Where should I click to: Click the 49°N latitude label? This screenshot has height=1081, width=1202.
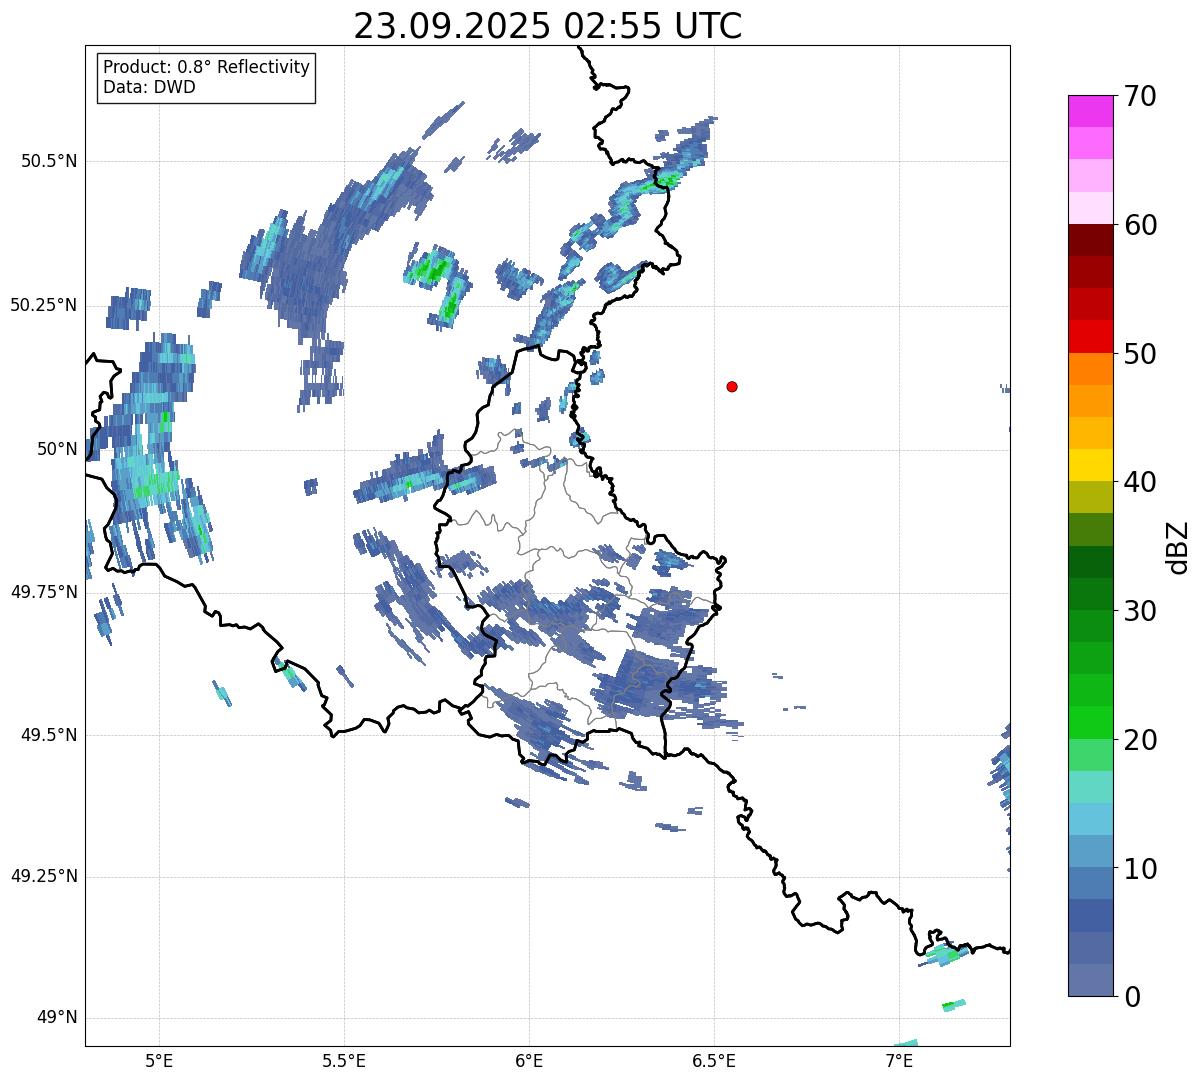click(57, 1018)
